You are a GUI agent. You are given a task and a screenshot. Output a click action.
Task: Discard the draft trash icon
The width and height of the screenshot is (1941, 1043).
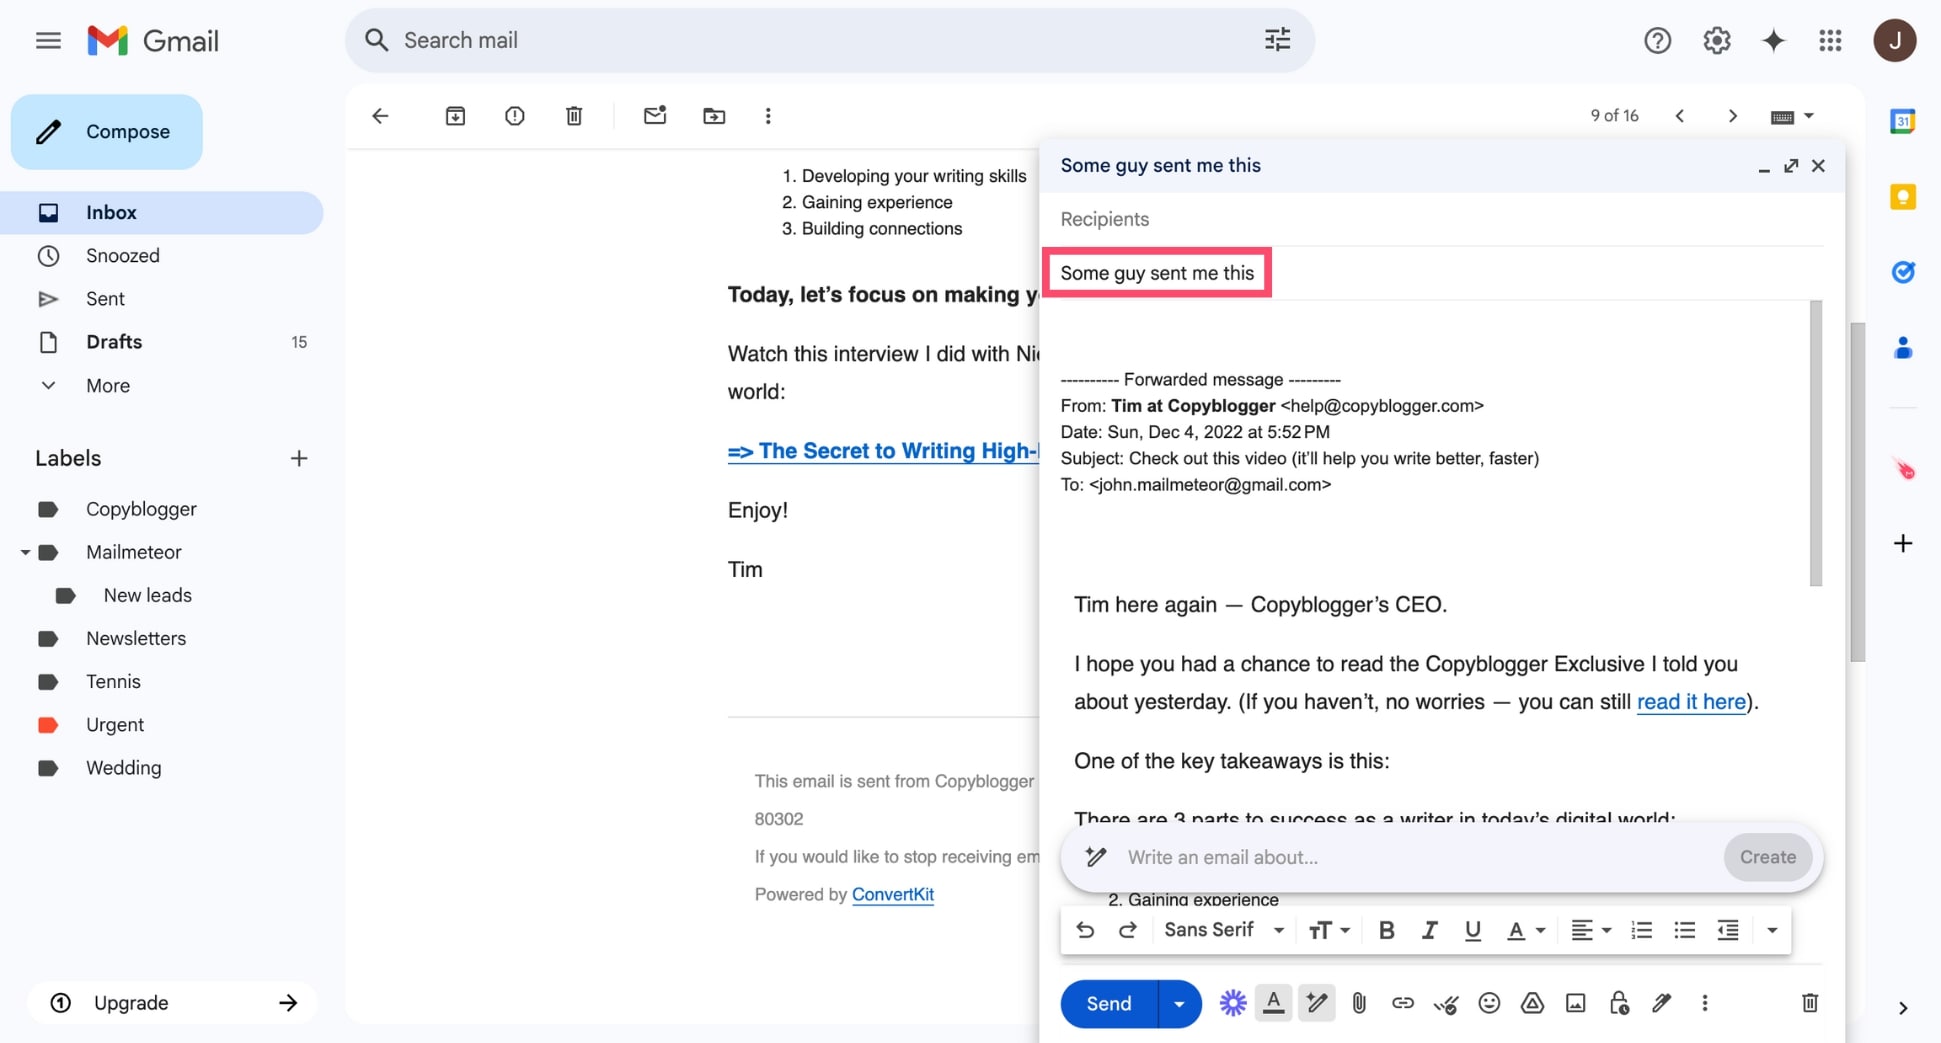click(x=1810, y=1003)
